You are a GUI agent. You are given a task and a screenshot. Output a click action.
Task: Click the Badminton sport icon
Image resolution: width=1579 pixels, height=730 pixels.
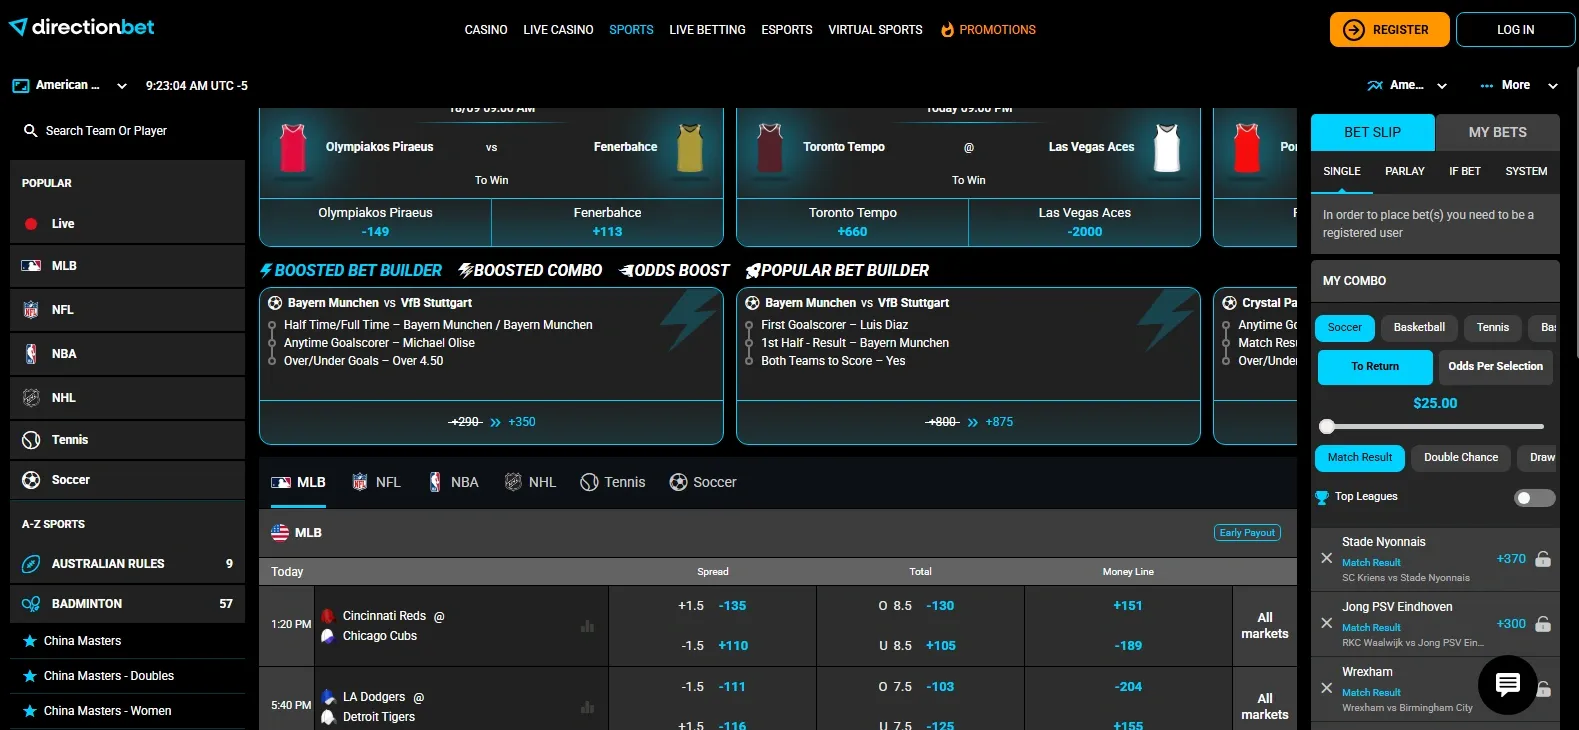31,604
